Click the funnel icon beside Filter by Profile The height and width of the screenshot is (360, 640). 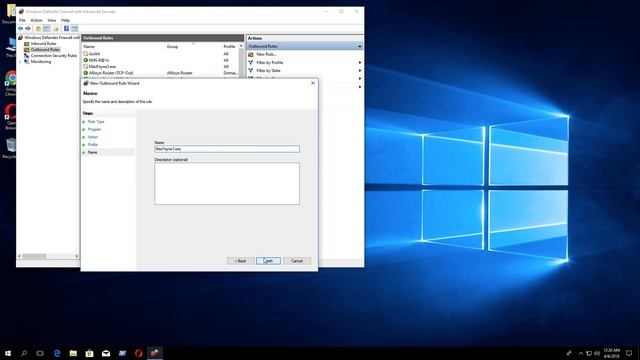(251, 62)
